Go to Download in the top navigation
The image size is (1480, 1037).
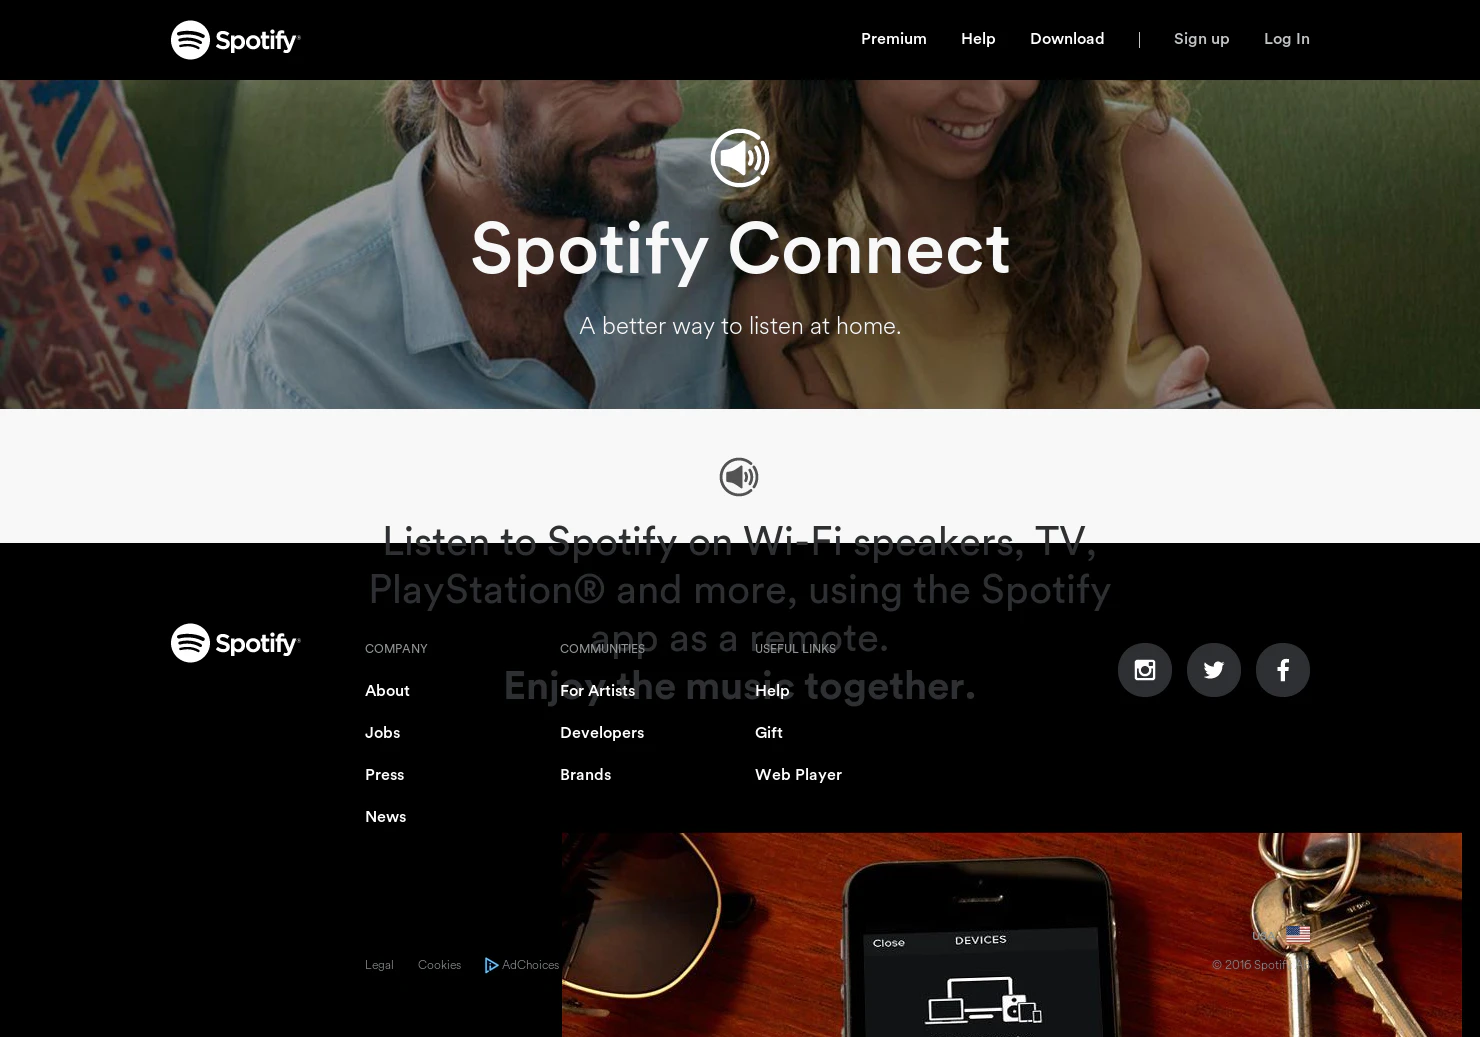[1067, 39]
